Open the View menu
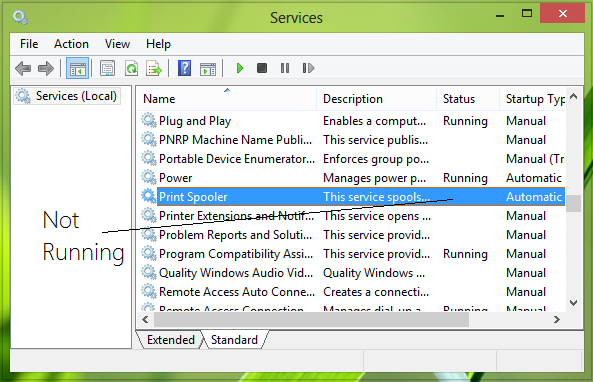This screenshot has width=593, height=382. click(117, 44)
